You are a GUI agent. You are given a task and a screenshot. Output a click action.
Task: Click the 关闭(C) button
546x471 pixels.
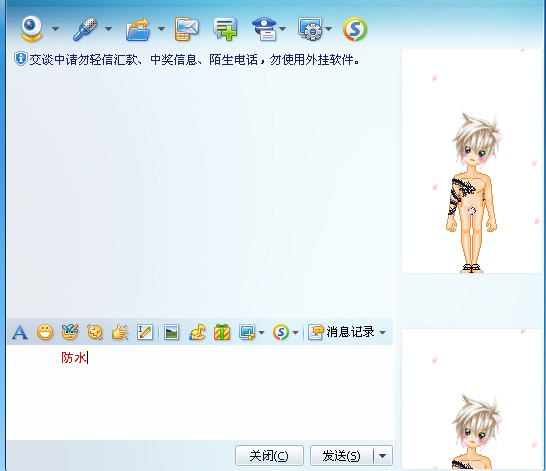point(269,456)
